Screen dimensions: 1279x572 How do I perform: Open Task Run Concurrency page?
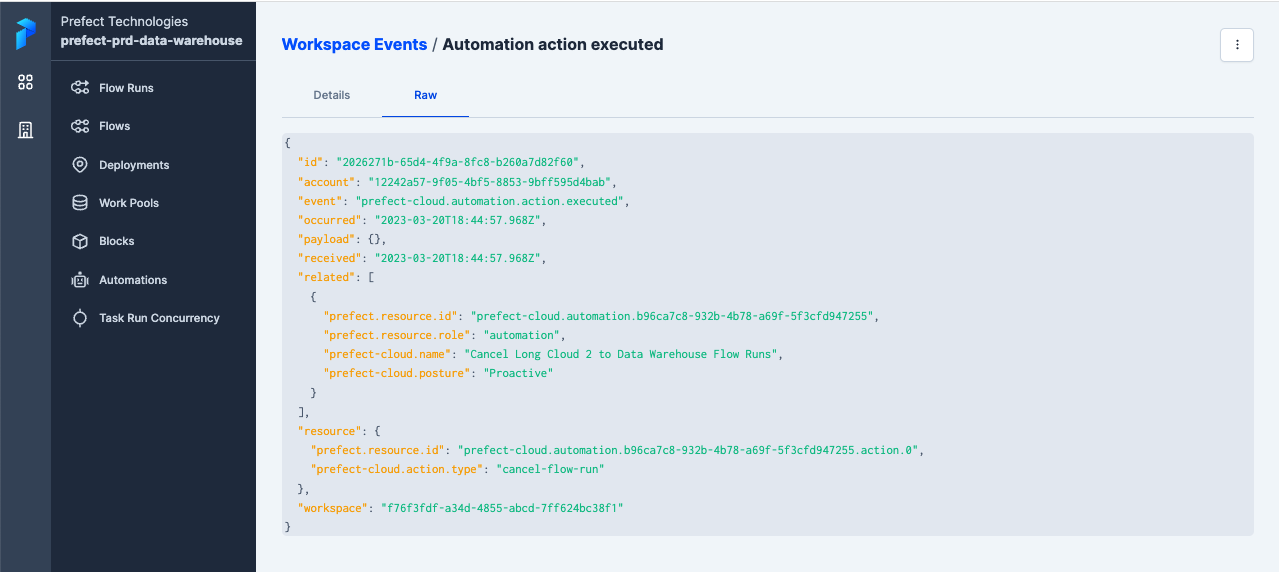(x=159, y=318)
